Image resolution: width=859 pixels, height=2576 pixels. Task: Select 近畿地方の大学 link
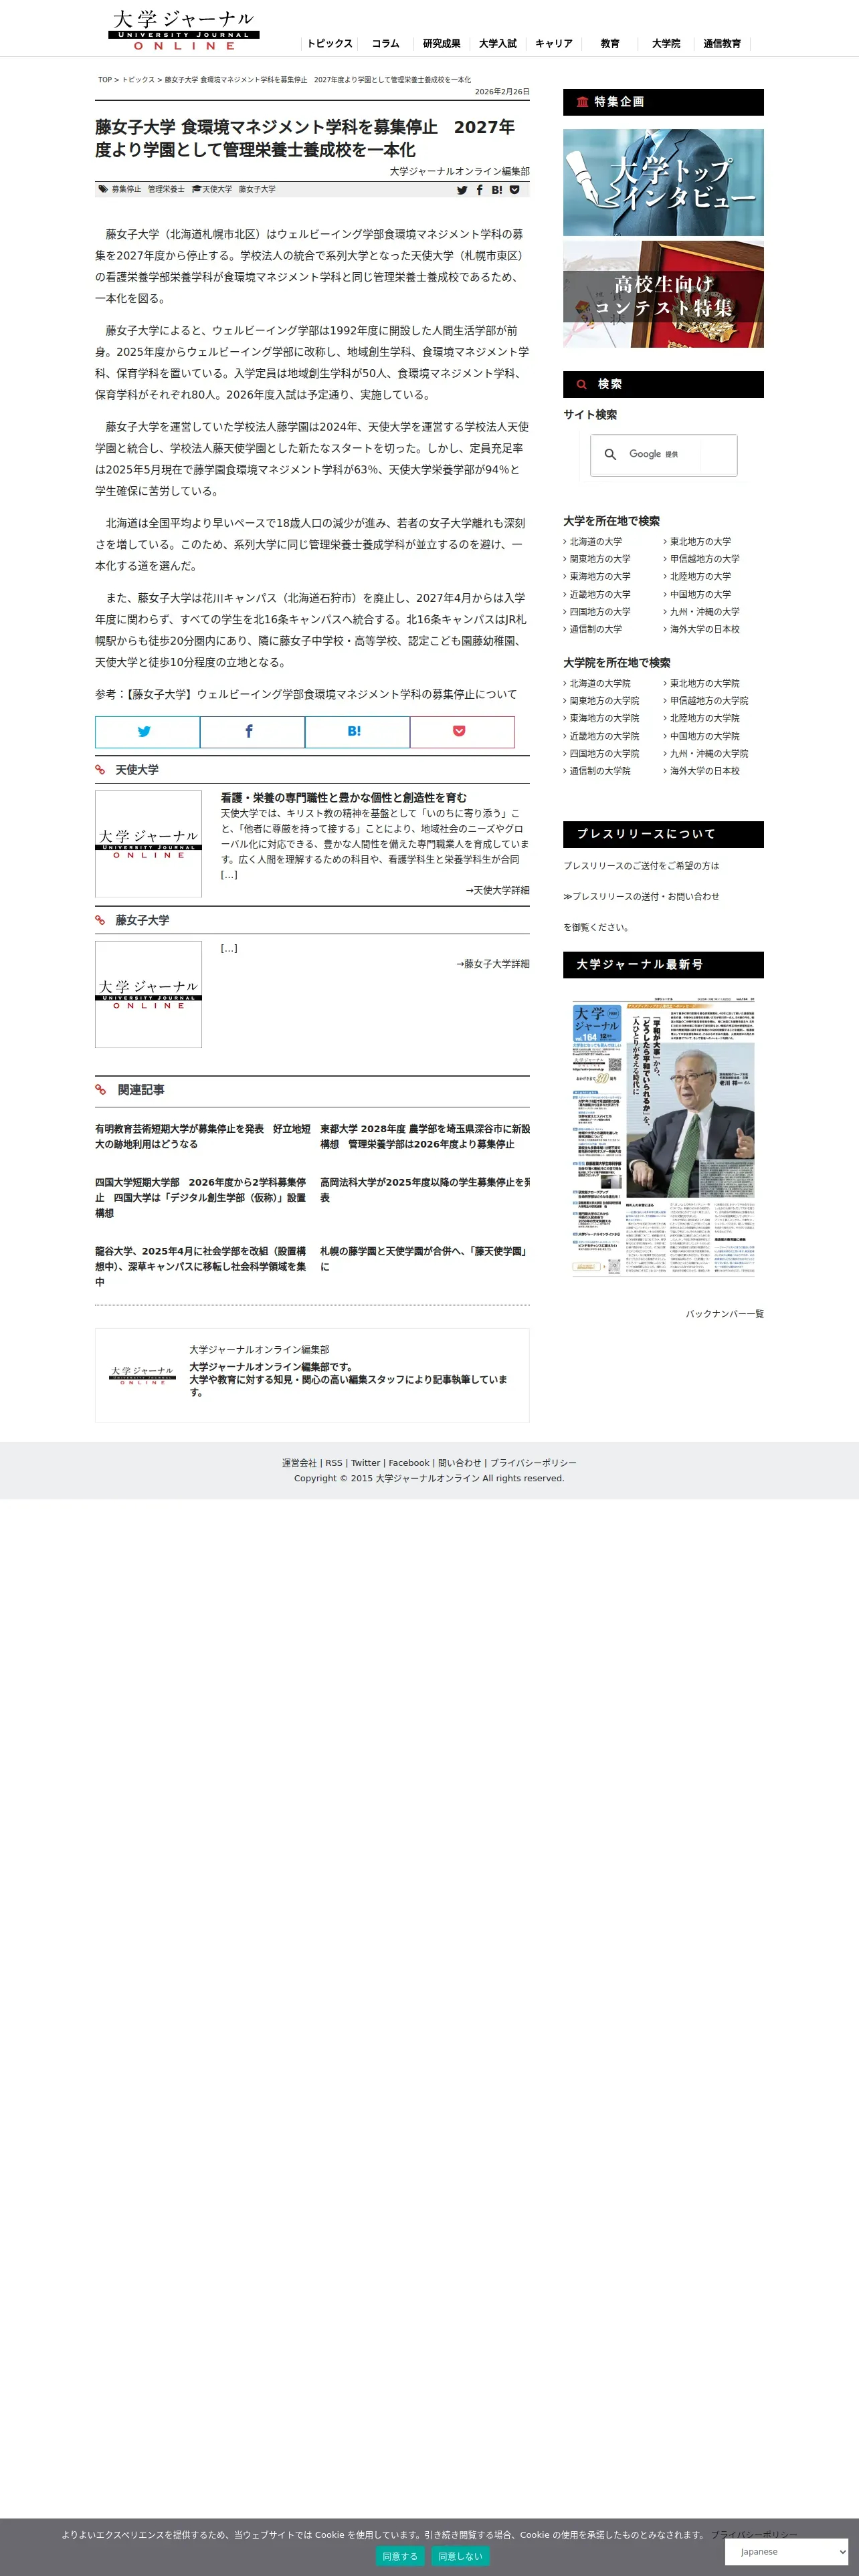600,594
